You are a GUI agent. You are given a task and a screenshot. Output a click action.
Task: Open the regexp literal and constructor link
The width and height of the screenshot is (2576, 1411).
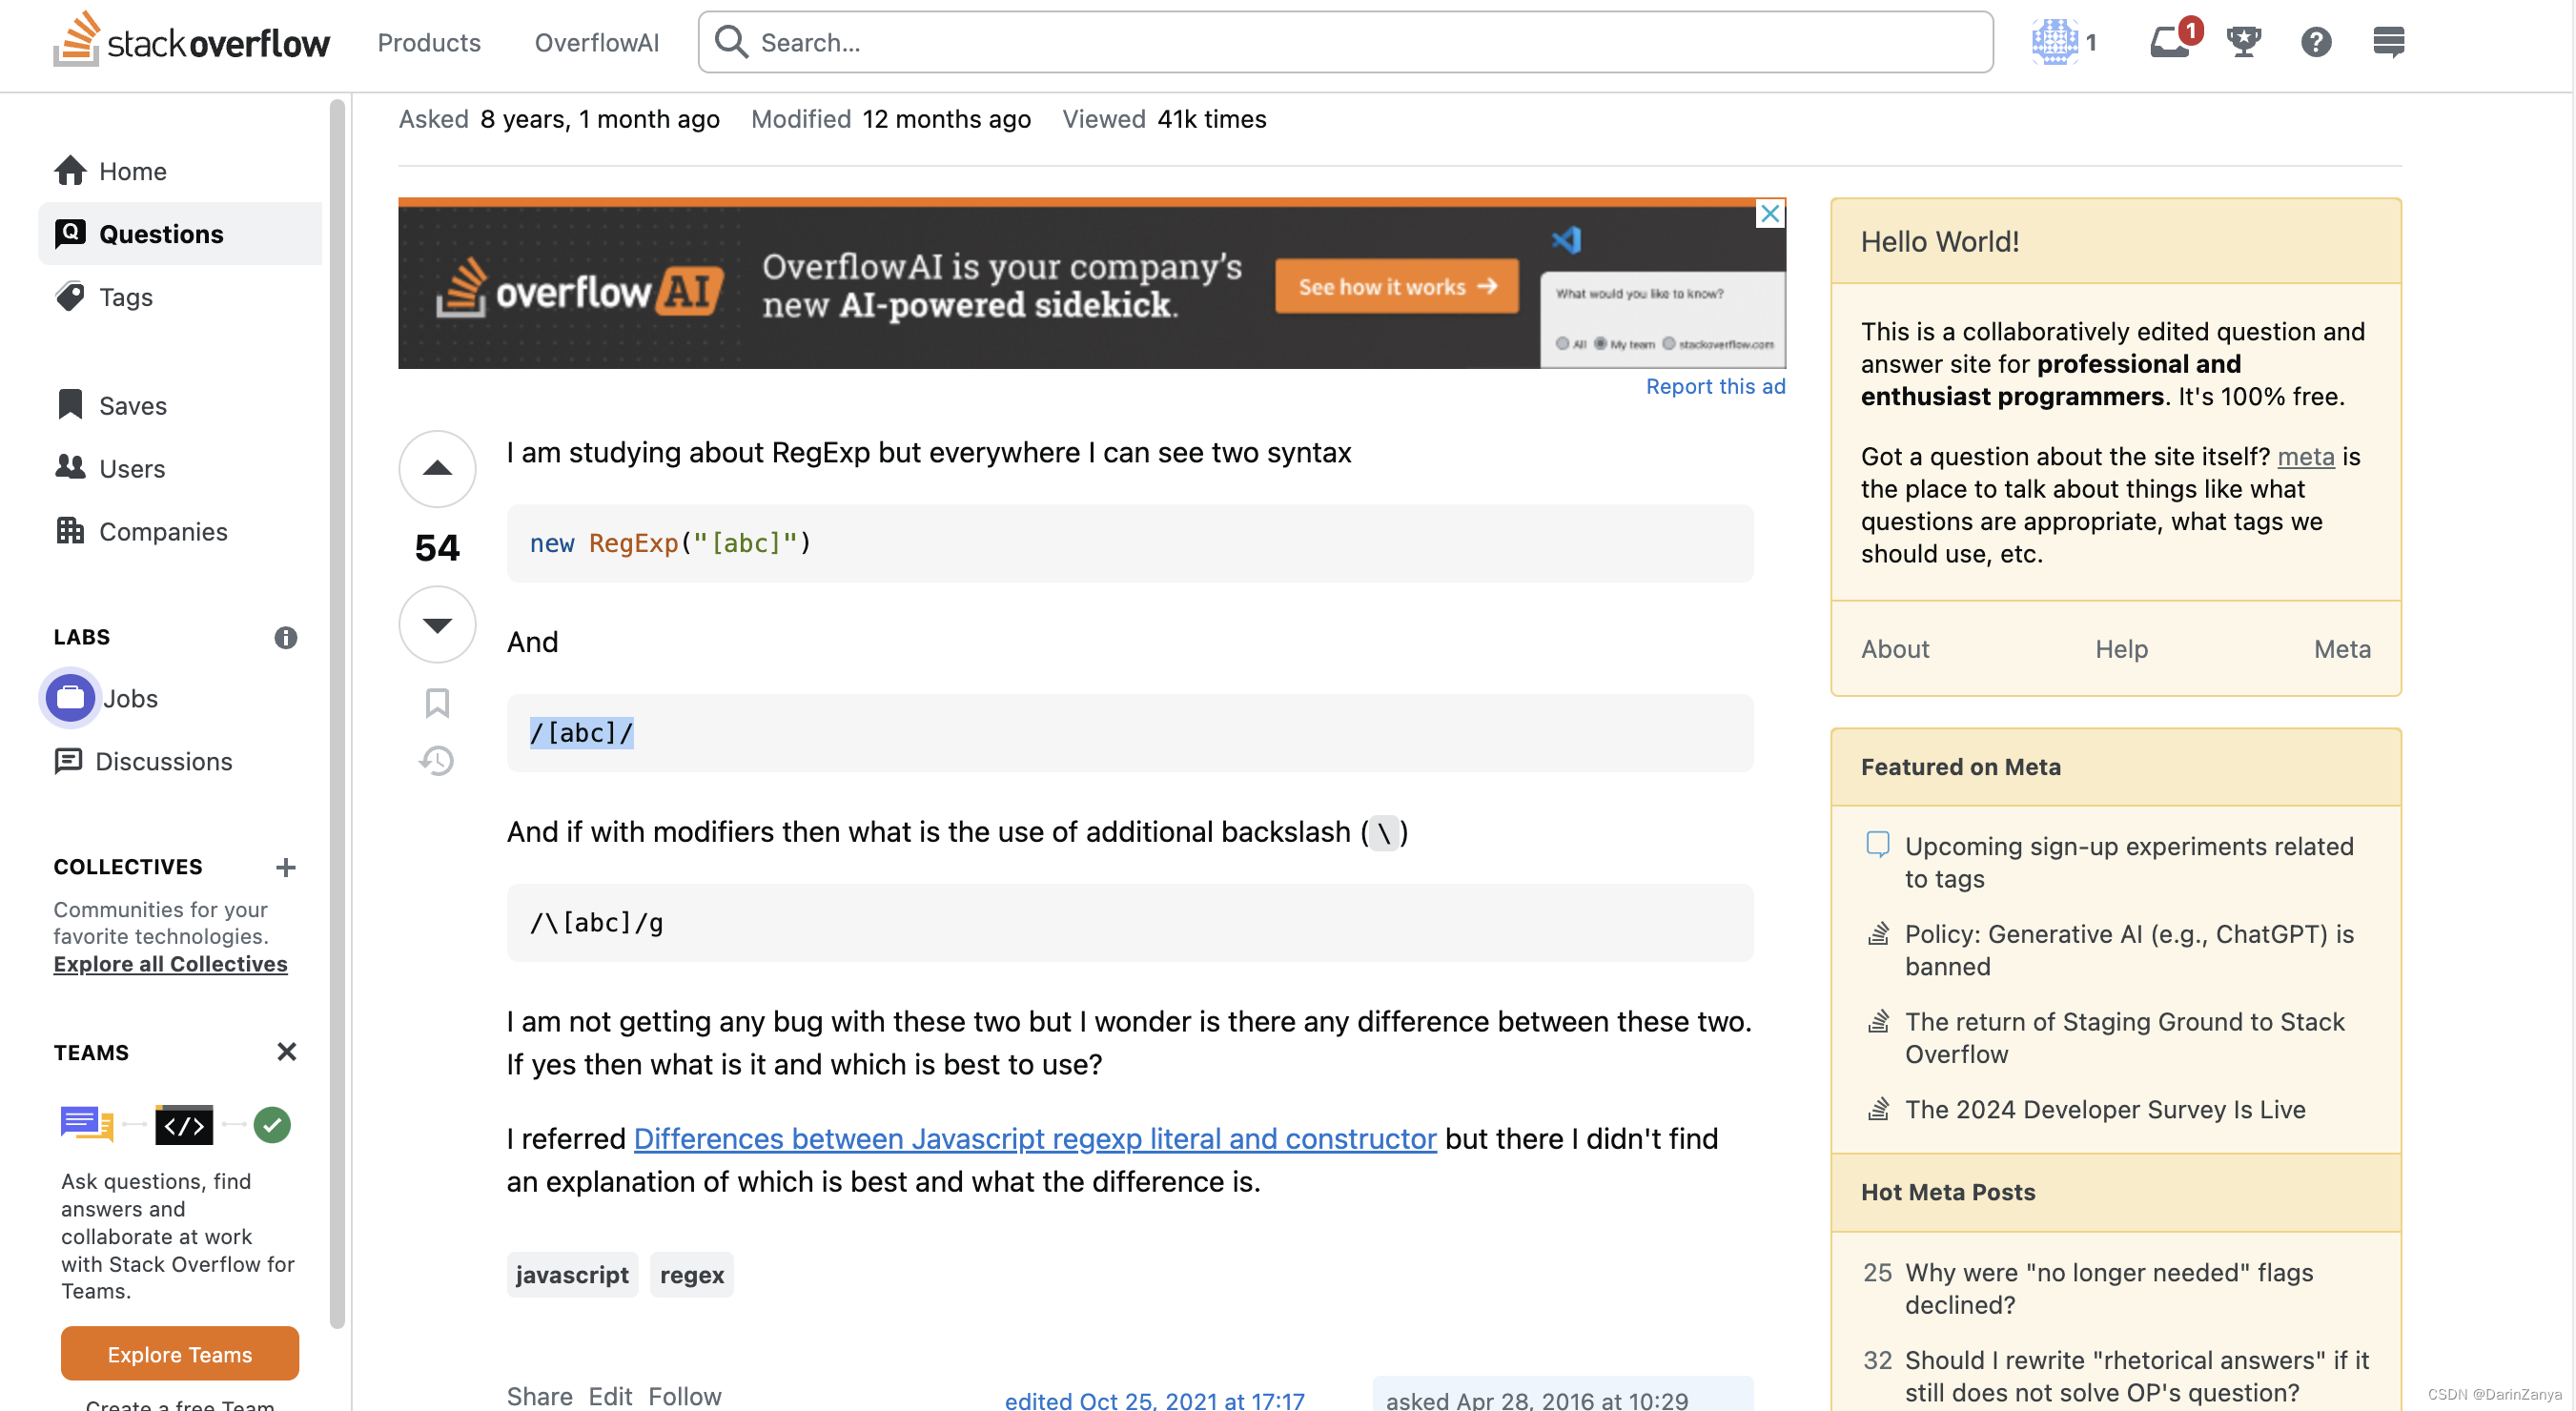[x=1035, y=1138]
